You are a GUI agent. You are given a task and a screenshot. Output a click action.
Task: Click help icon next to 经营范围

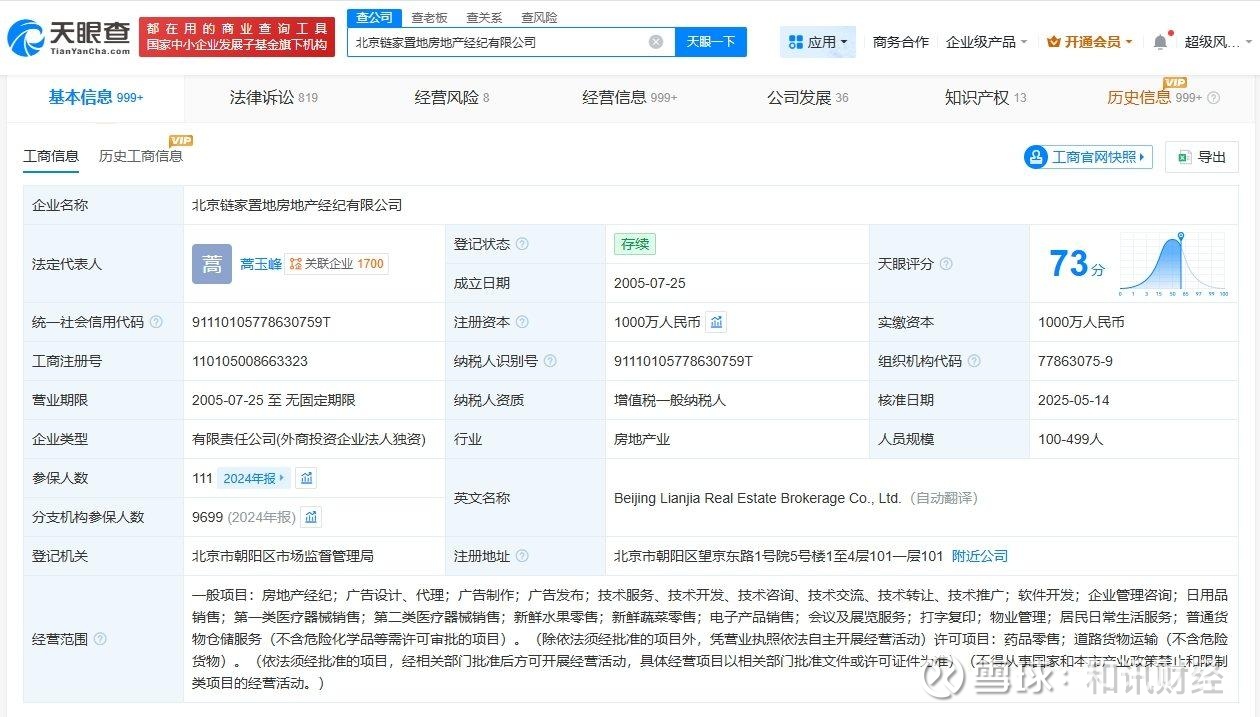100,638
